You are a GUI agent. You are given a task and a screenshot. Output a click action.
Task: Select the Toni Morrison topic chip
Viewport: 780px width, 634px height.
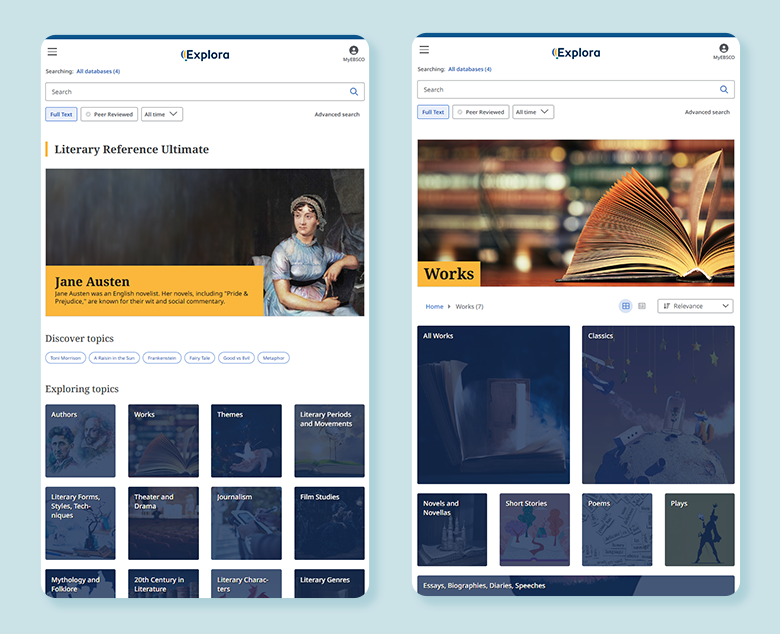pos(65,357)
